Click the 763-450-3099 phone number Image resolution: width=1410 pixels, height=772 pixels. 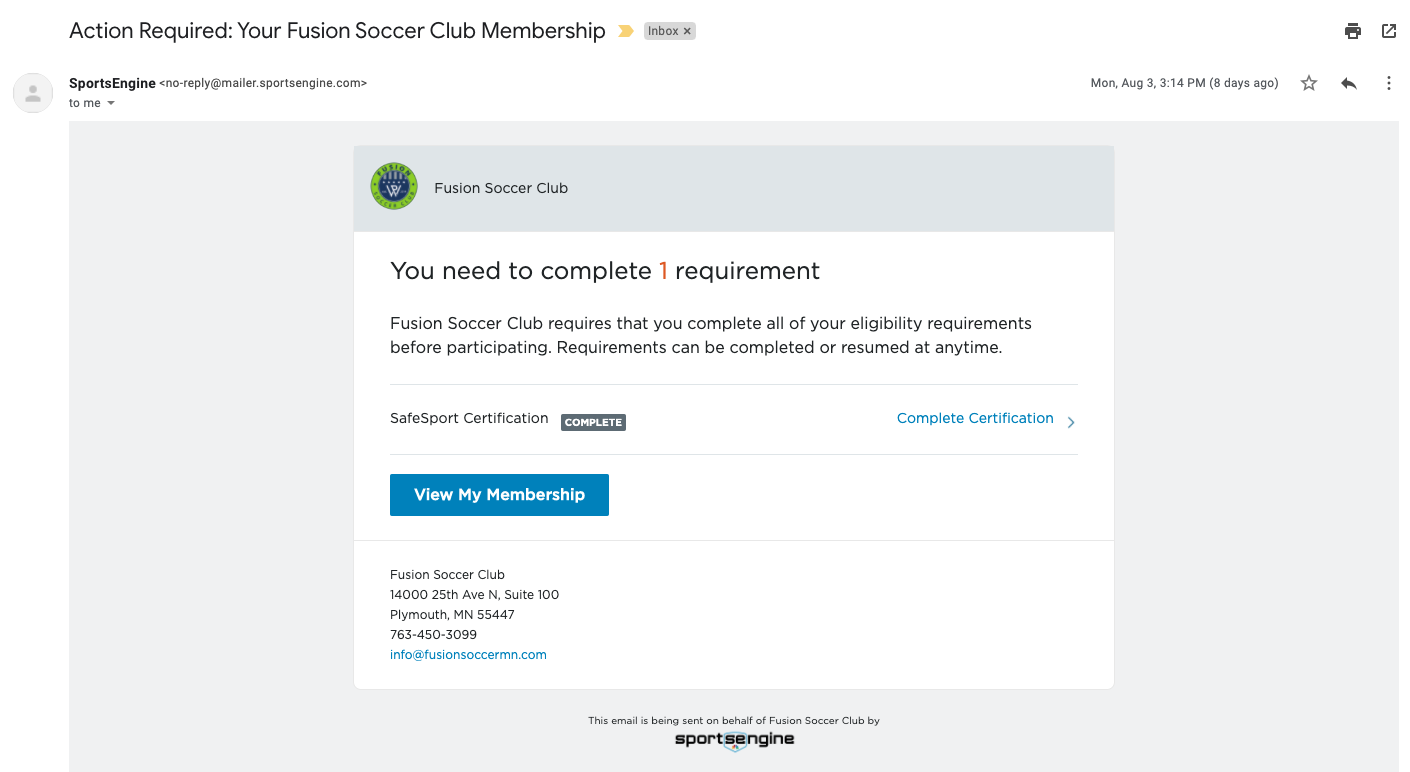tap(433, 635)
